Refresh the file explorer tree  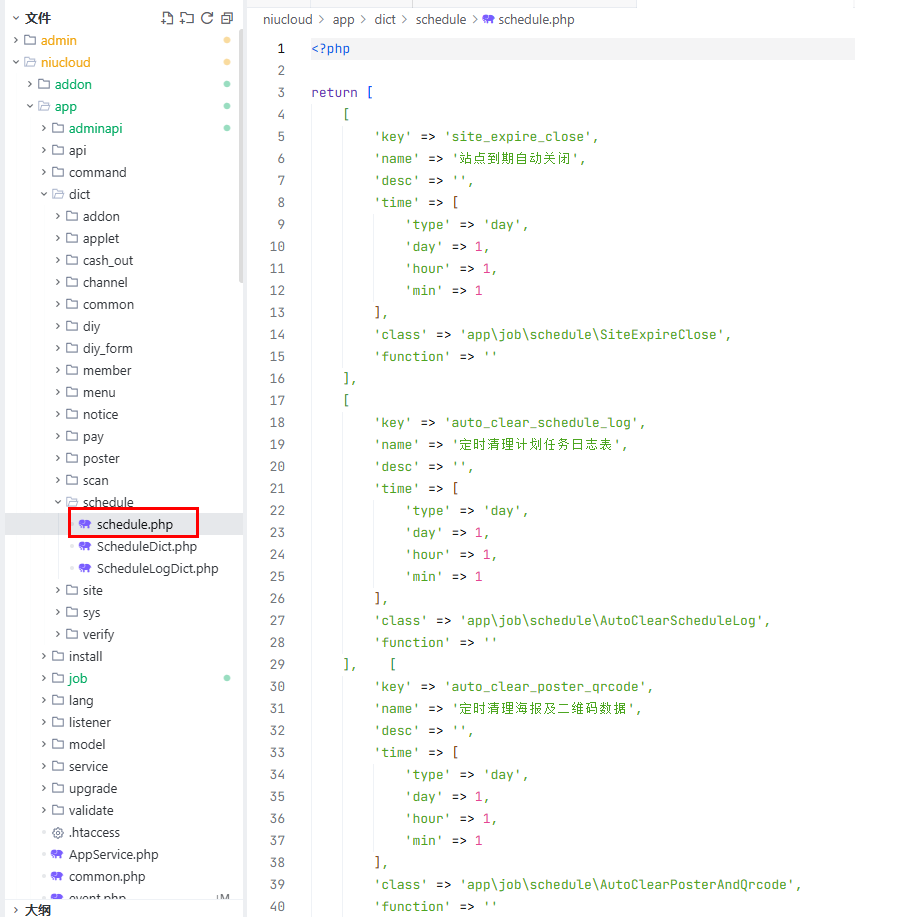tap(207, 18)
